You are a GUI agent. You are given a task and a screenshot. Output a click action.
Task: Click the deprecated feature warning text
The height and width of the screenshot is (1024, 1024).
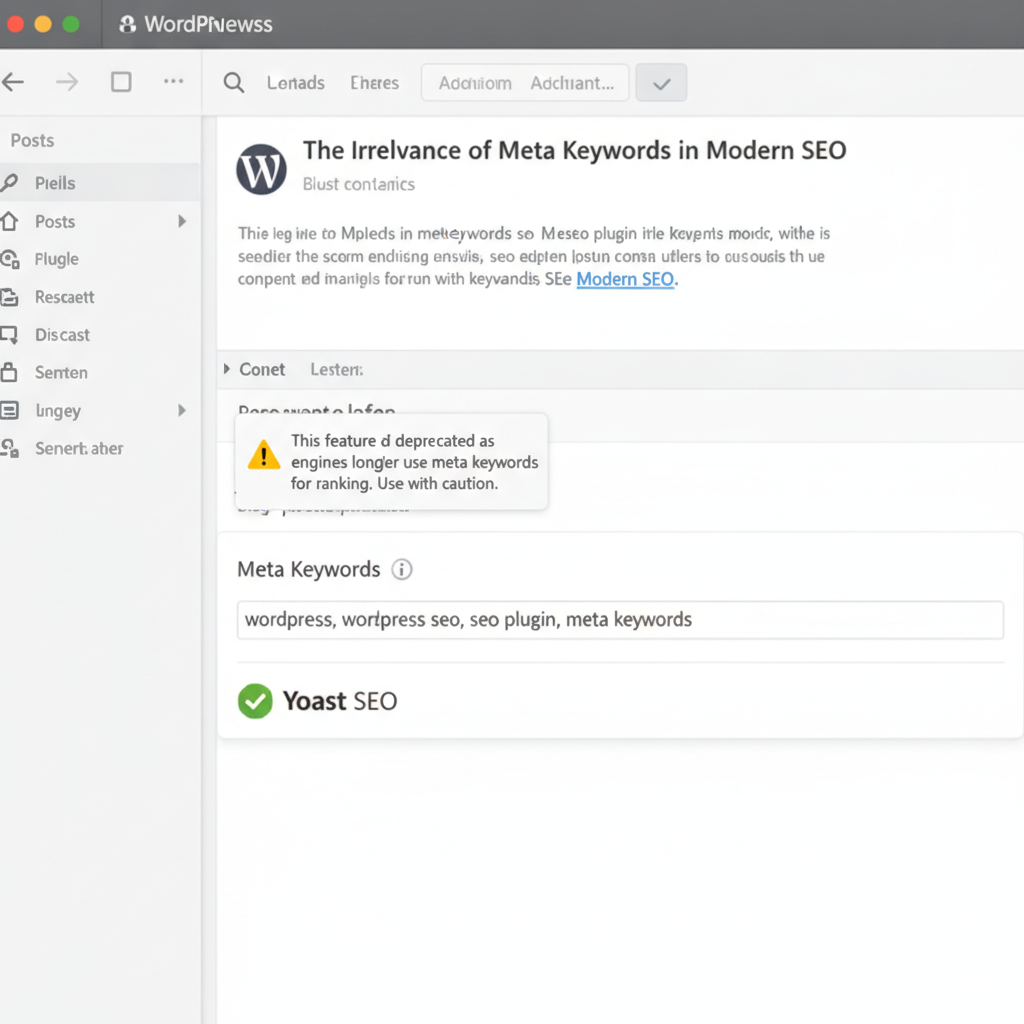[415, 462]
